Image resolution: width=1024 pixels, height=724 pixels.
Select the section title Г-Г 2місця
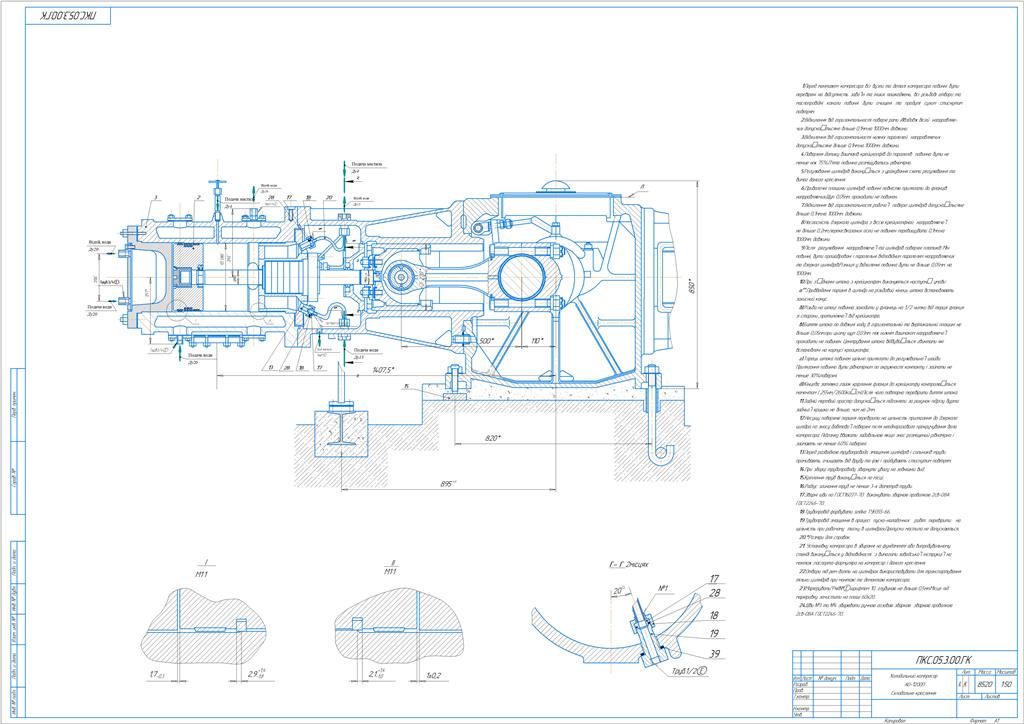[x=629, y=564]
